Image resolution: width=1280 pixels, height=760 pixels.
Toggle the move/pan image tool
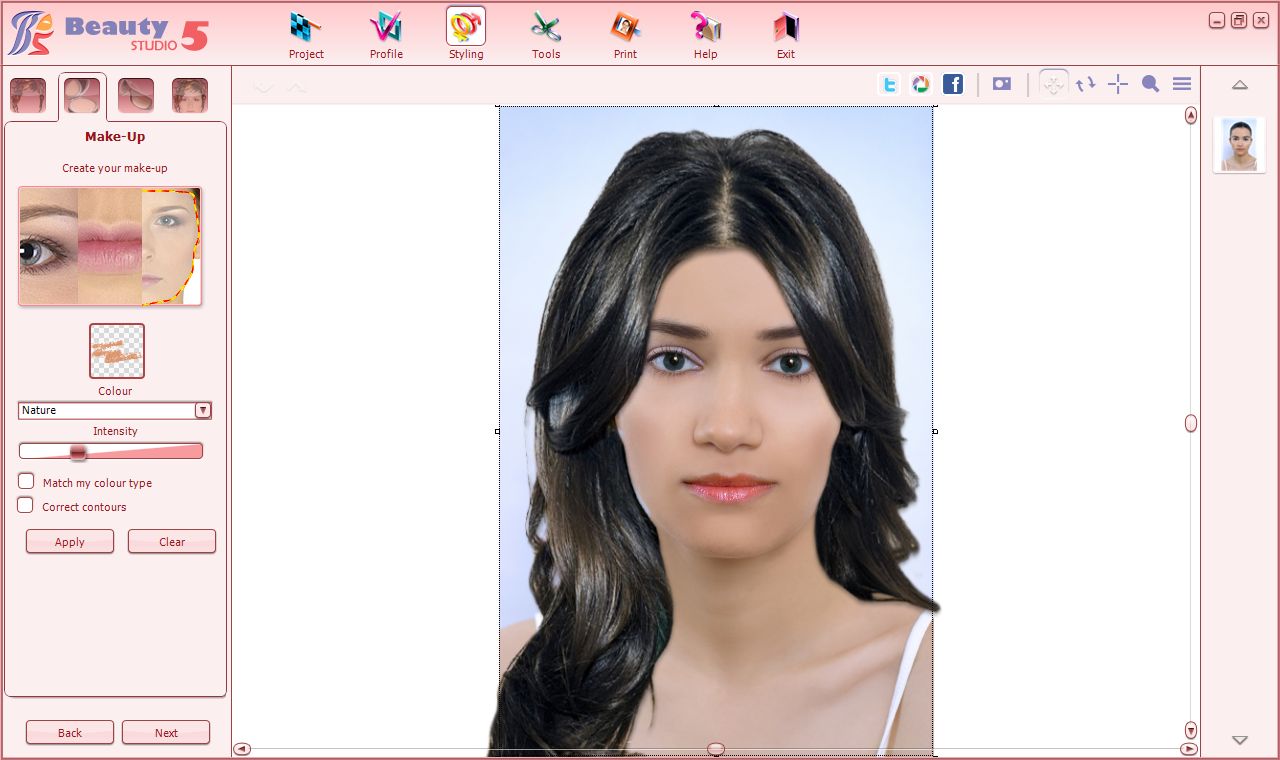pyautogui.click(x=1054, y=85)
